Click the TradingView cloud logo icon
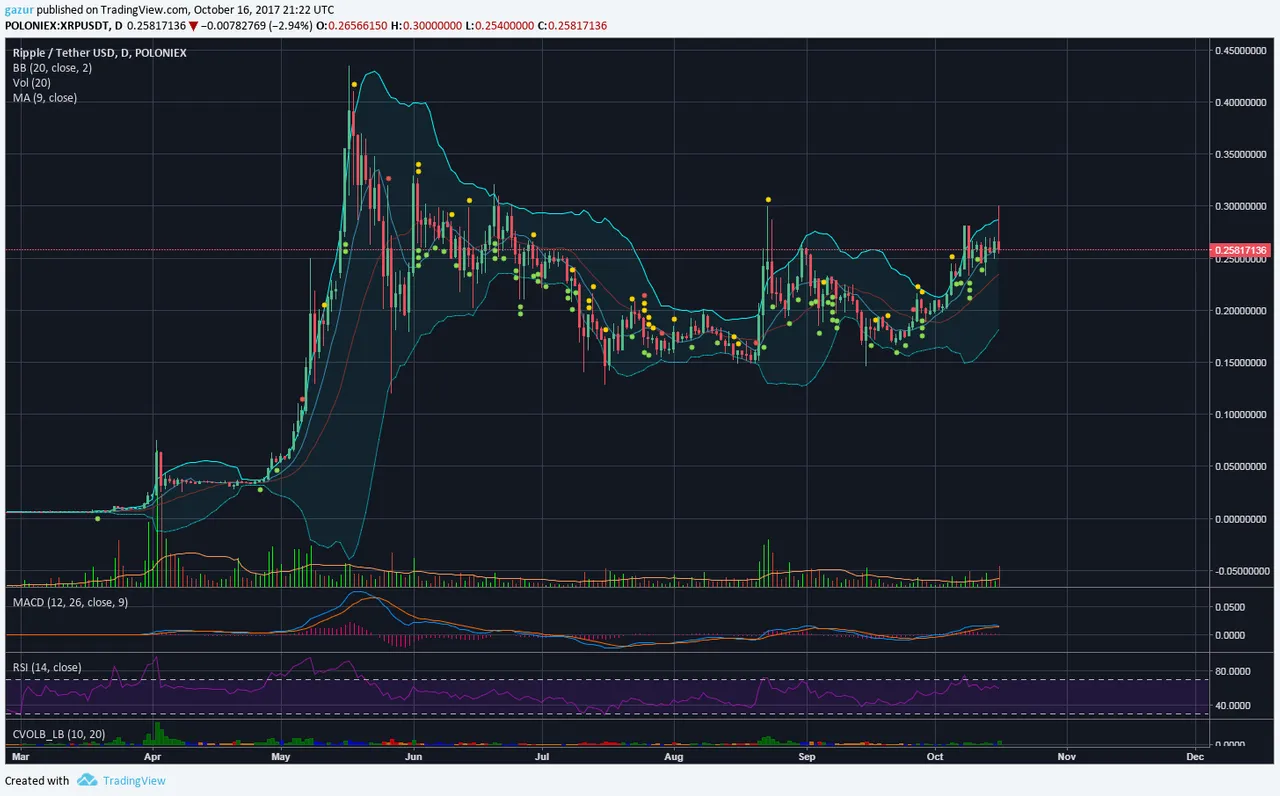Image resolution: width=1280 pixels, height=796 pixels. point(87,780)
